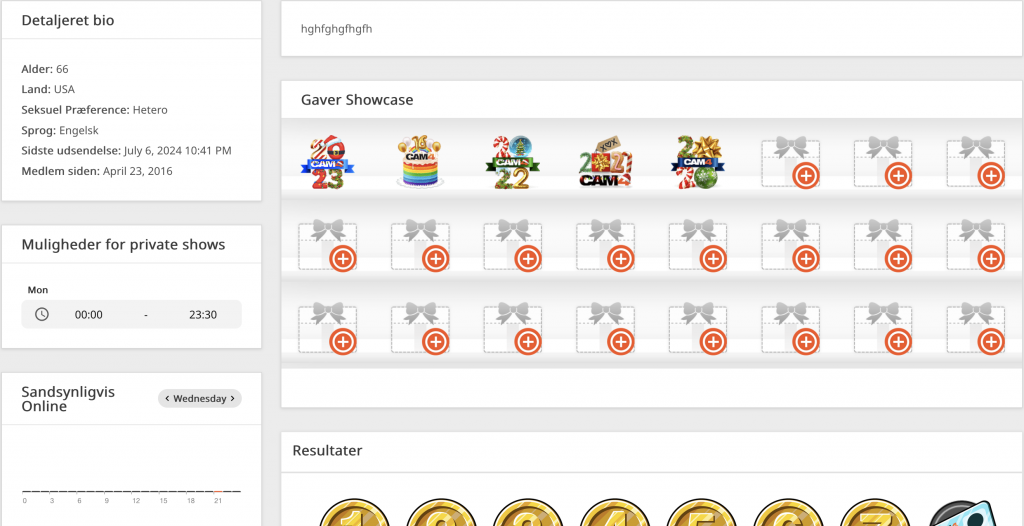This screenshot has width=1024, height=526.
Task: Add gift to first empty top-row slot
Action: coord(806,175)
